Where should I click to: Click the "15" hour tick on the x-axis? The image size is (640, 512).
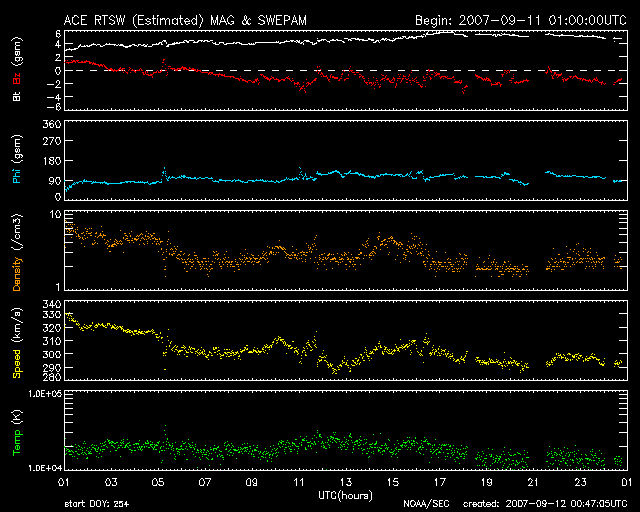click(x=393, y=482)
